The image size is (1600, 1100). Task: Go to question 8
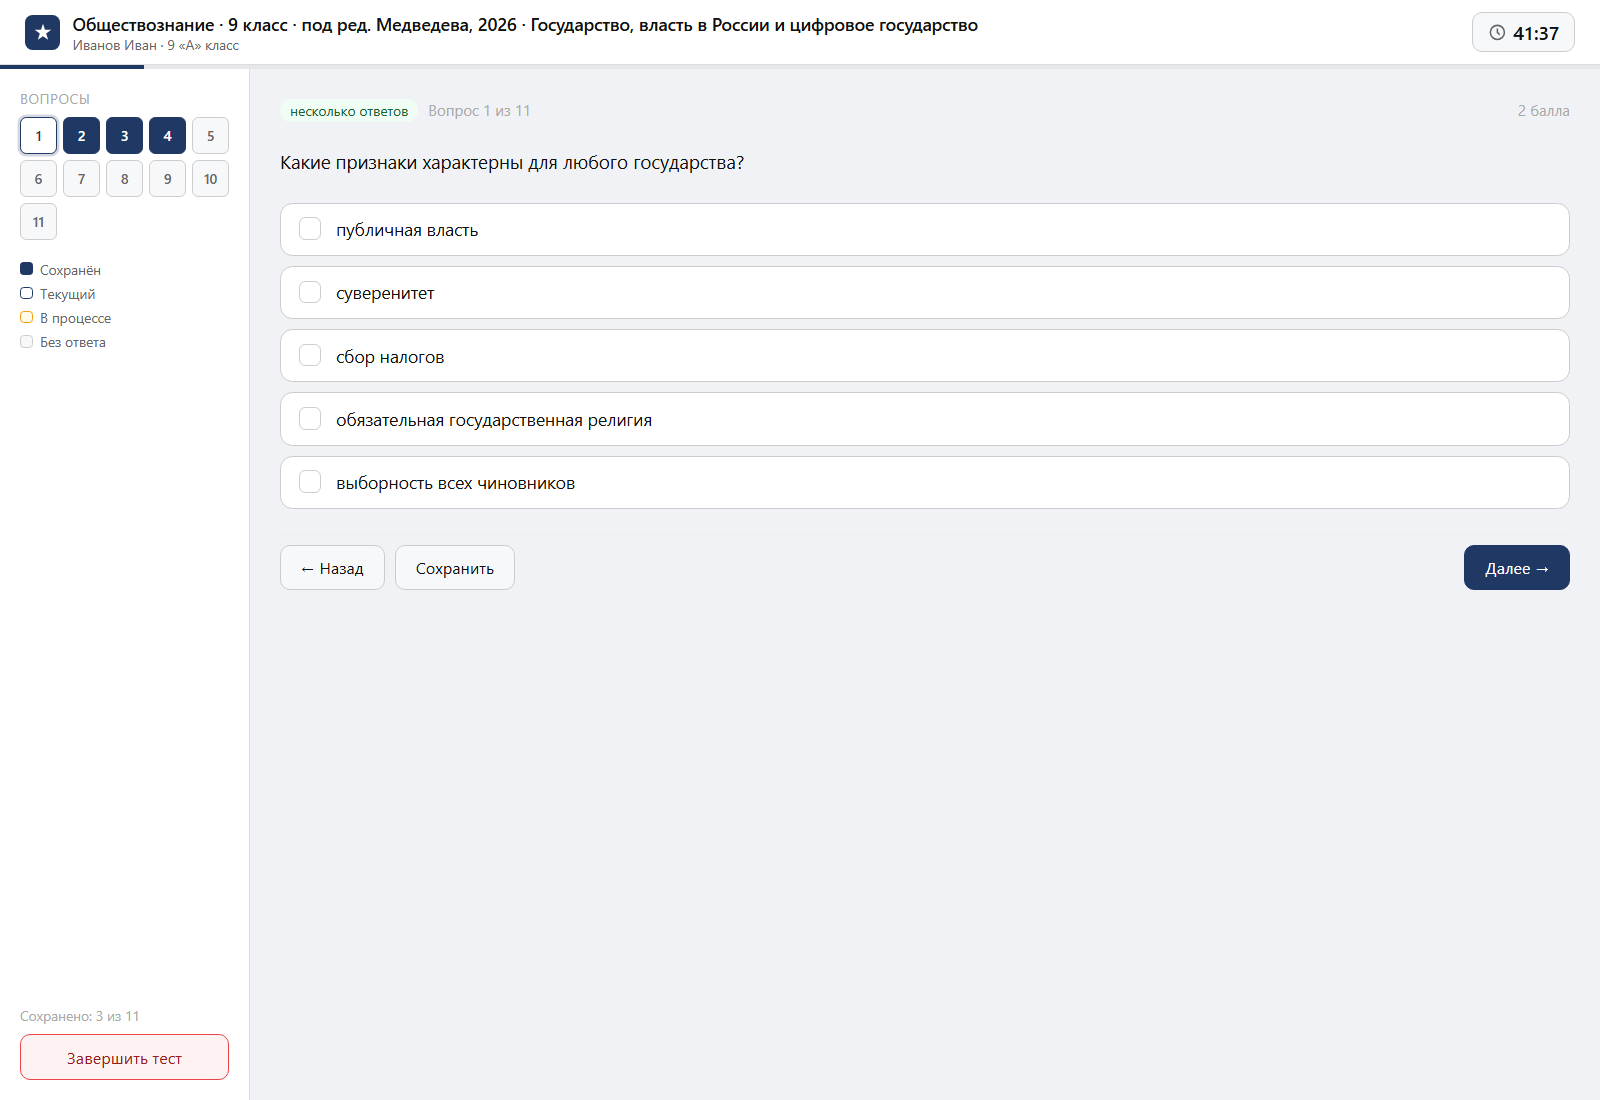[x=124, y=179]
